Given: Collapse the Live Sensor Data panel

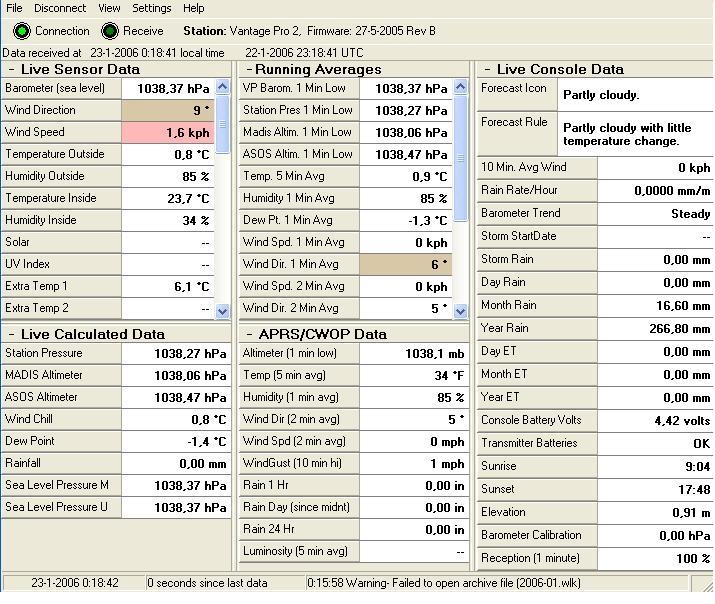Looking at the screenshot, I should 11,70.
